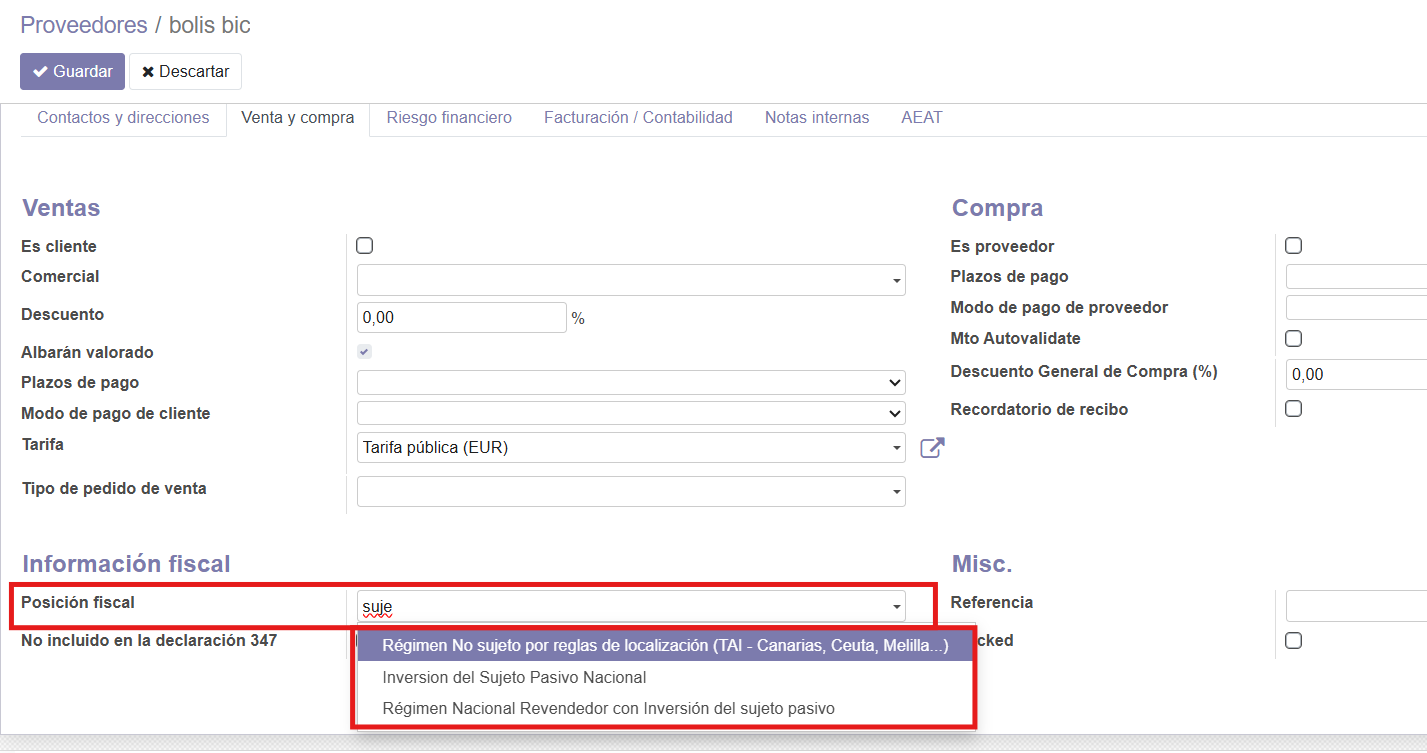Expand Tipo de pedido de venta dropdown
Image resolution: width=1427 pixels, height=753 pixels.
(x=630, y=491)
